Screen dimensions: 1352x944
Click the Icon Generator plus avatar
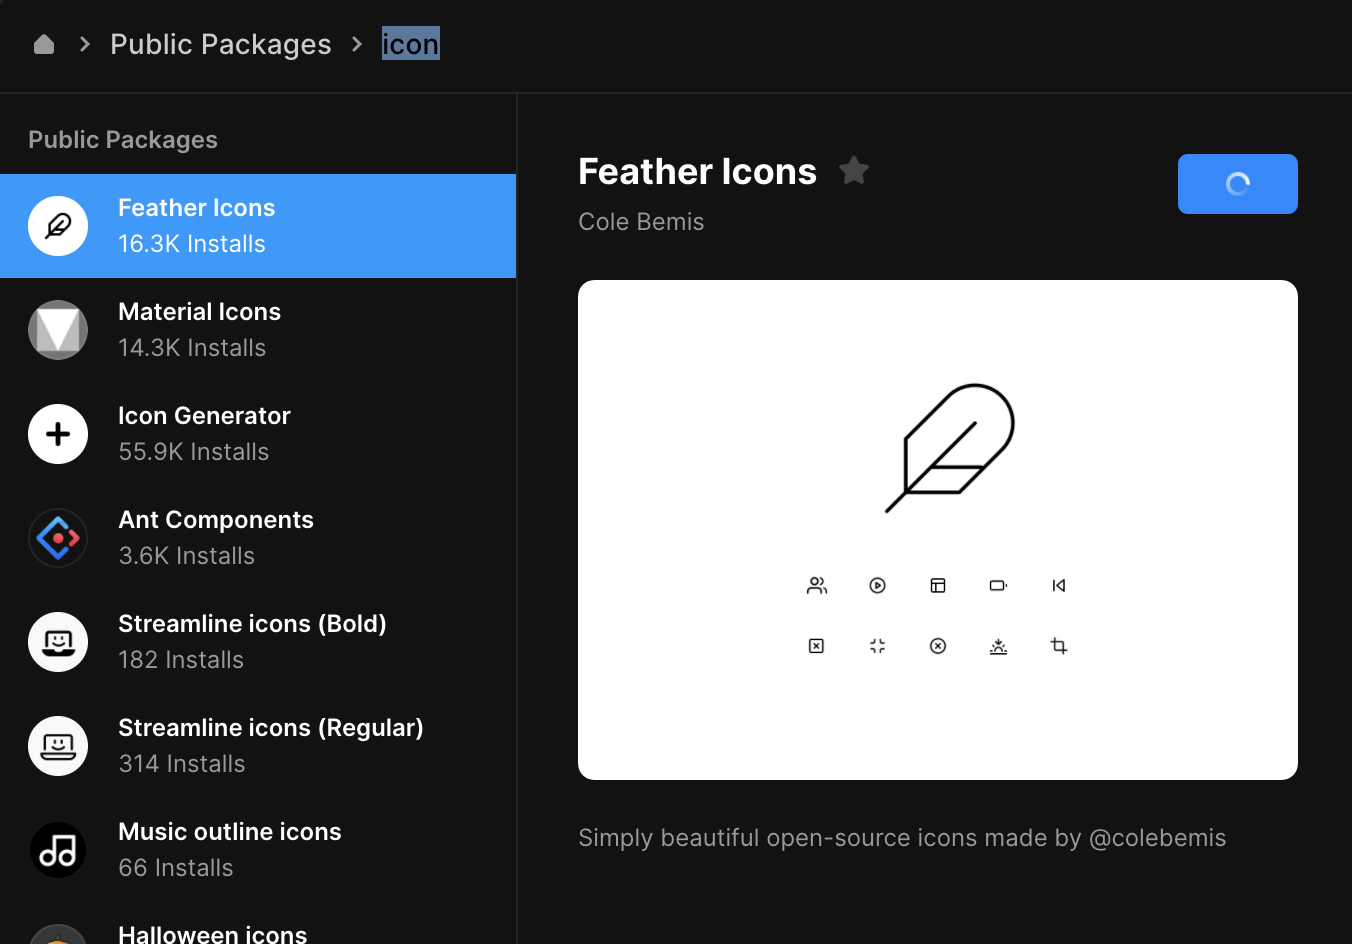58,434
